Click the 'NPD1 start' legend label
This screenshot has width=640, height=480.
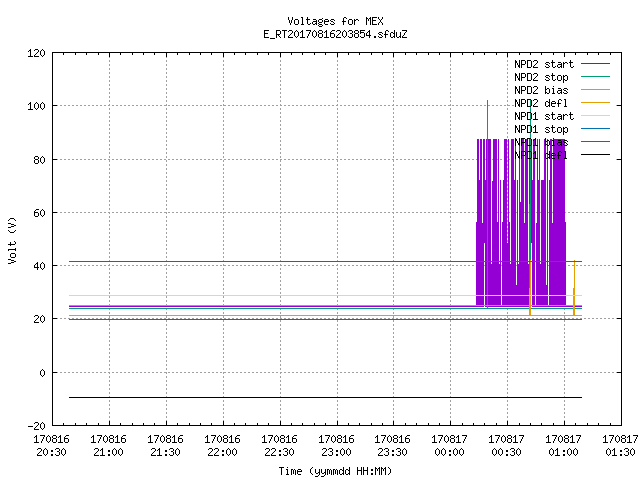(x=544, y=116)
